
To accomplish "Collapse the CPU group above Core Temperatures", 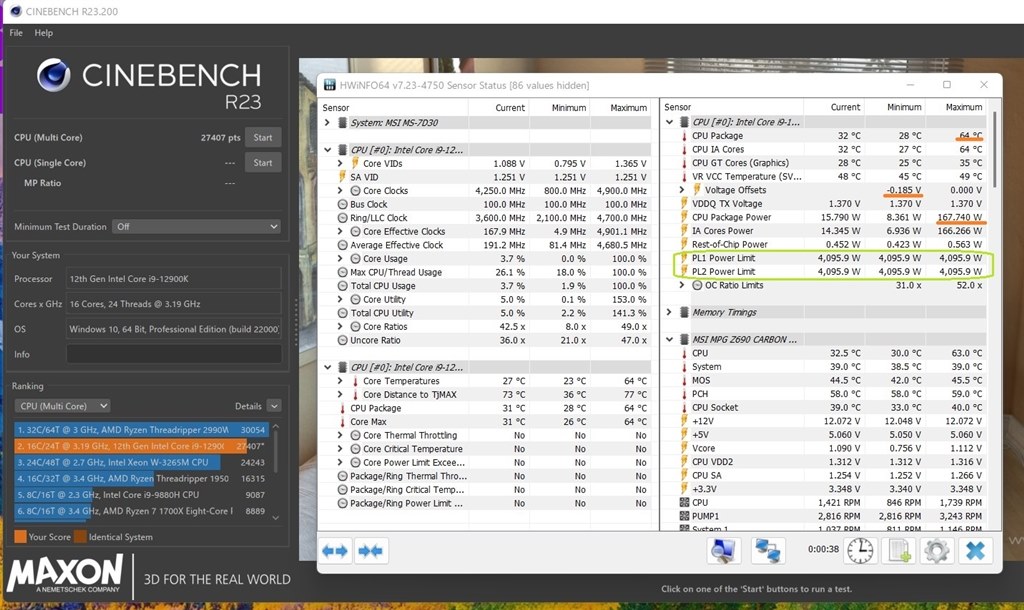I will 328,368.
